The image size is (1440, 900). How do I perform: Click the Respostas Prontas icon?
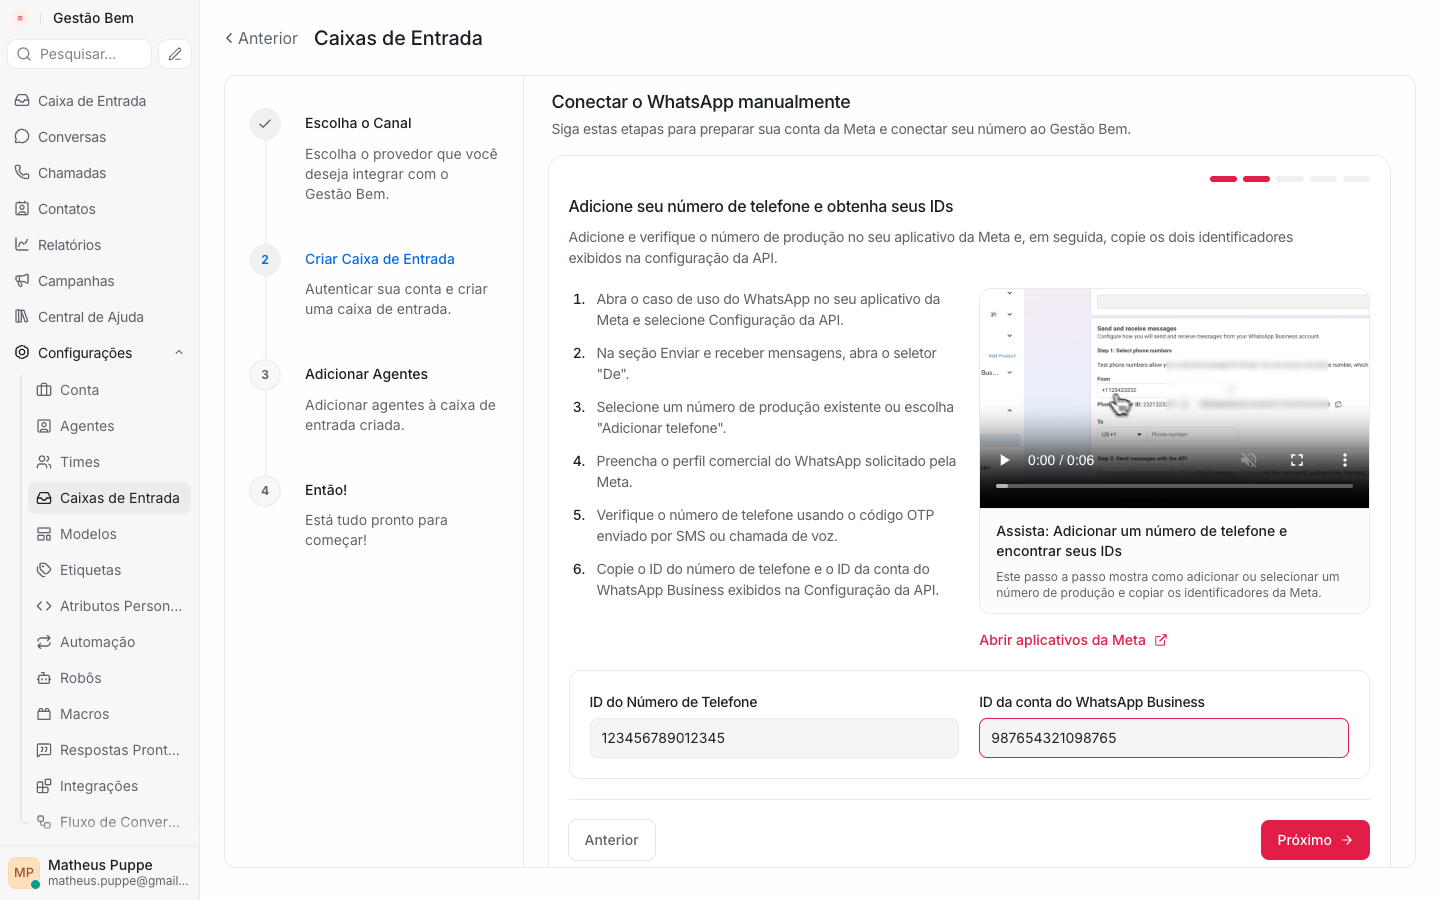click(x=44, y=750)
